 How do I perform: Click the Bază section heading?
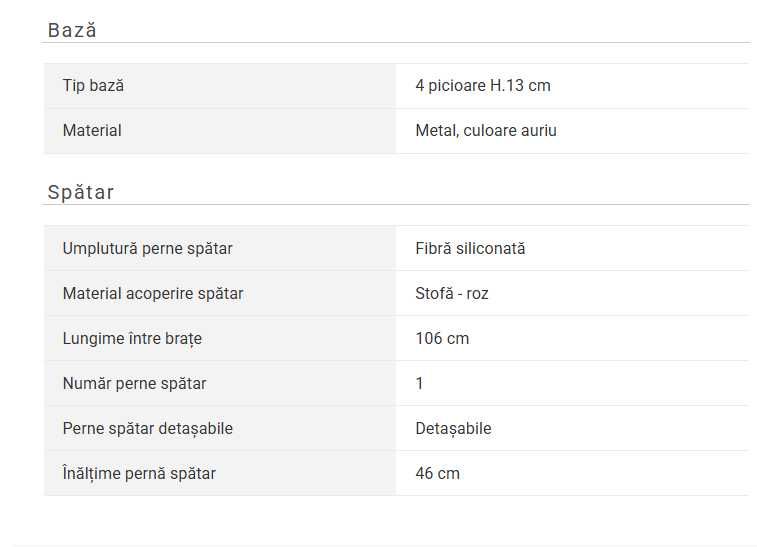point(72,30)
